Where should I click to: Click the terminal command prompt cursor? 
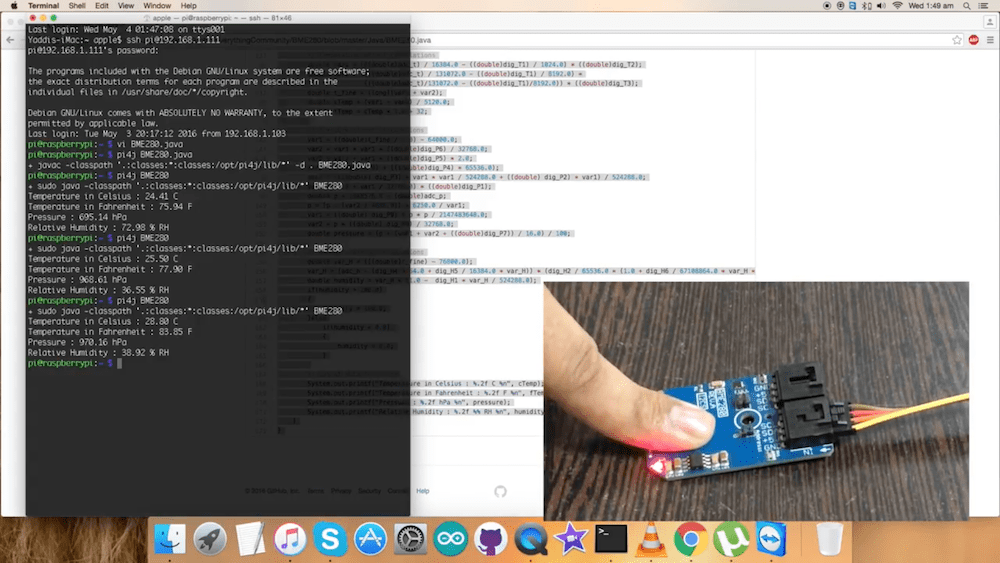pos(119,363)
